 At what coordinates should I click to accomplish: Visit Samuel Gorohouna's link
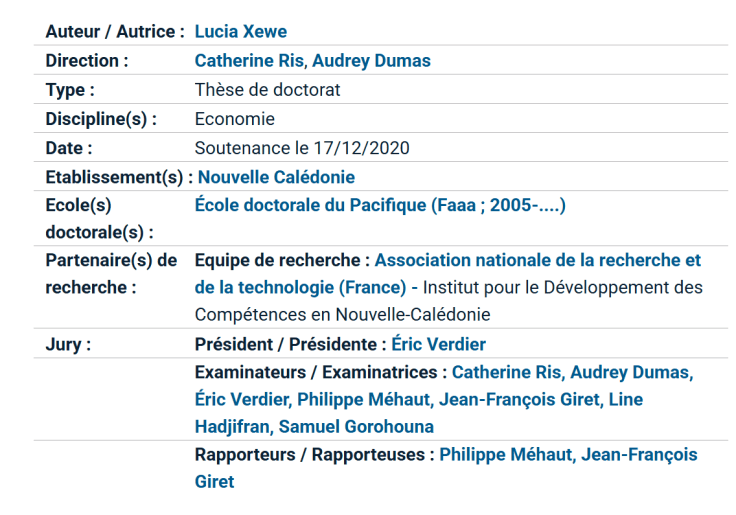point(356,427)
